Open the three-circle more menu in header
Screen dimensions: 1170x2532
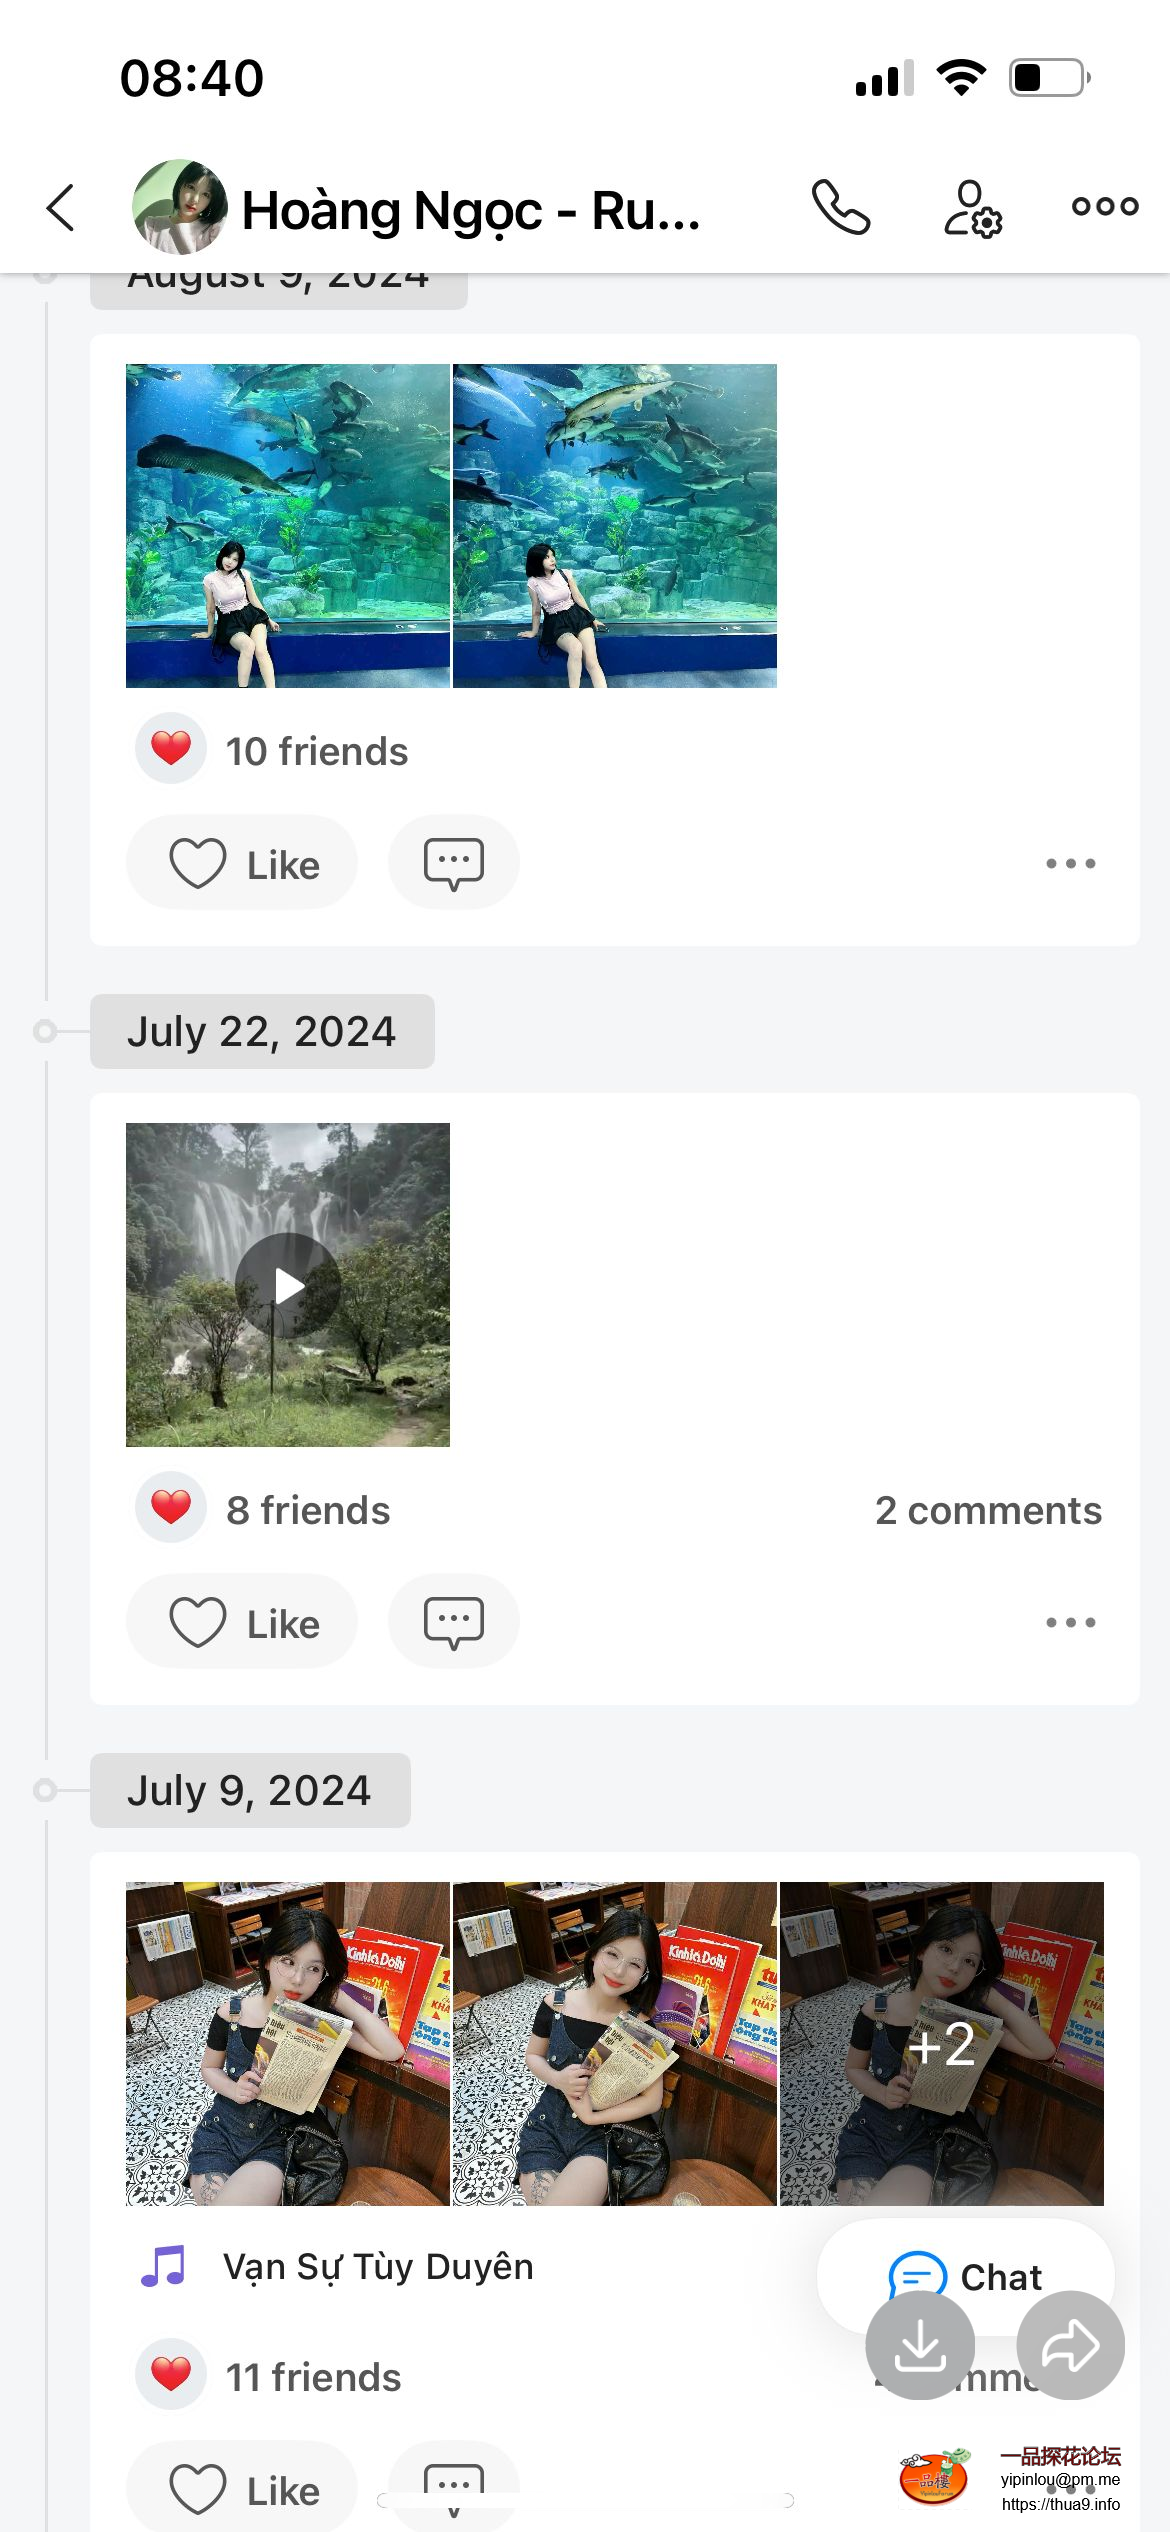point(1104,207)
